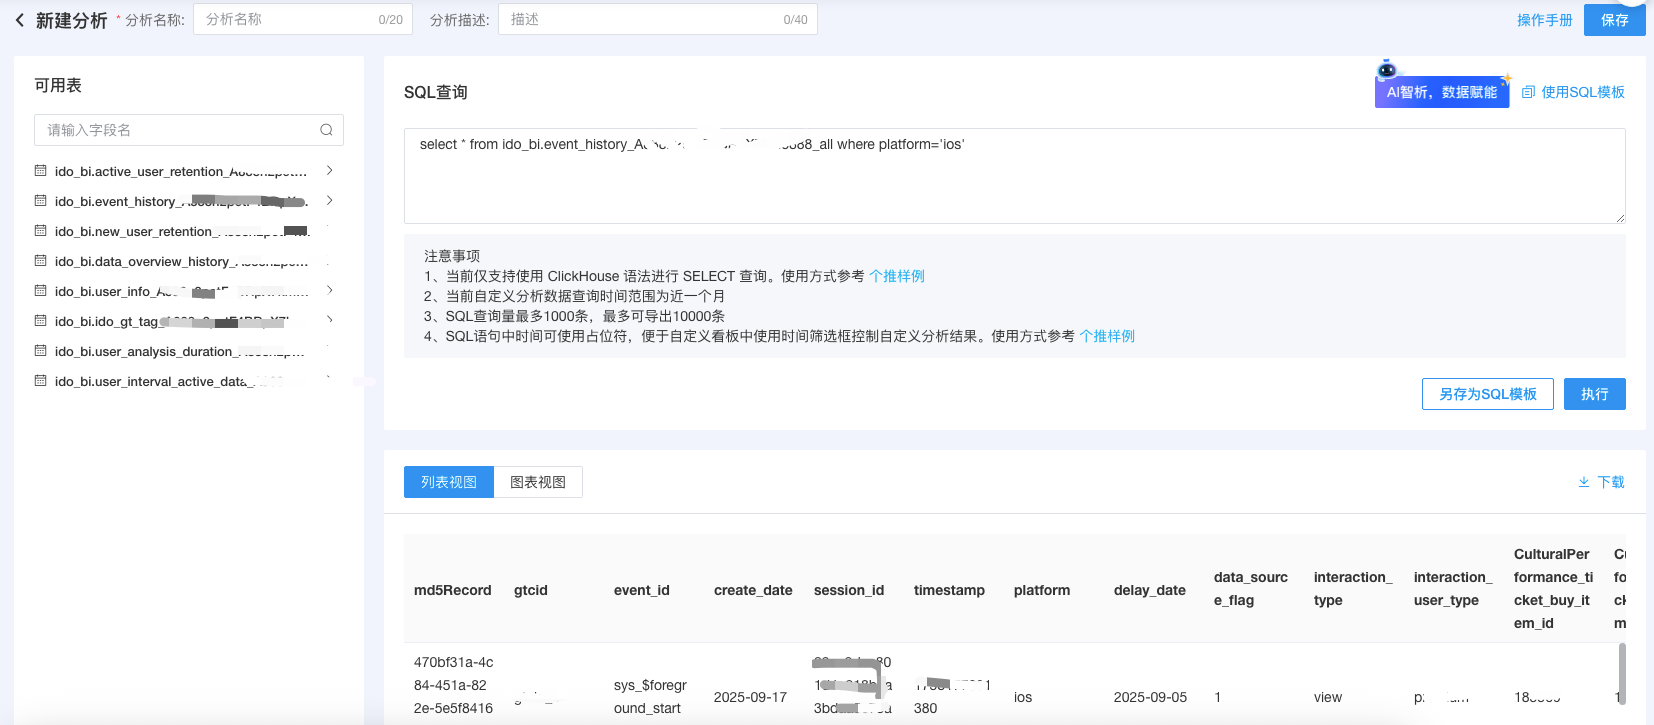Image resolution: width=1654 pixels, height=725 pixels.
Task: Click the table icon for ido_bi.user_analysis_duration
Action: point(41,351)
